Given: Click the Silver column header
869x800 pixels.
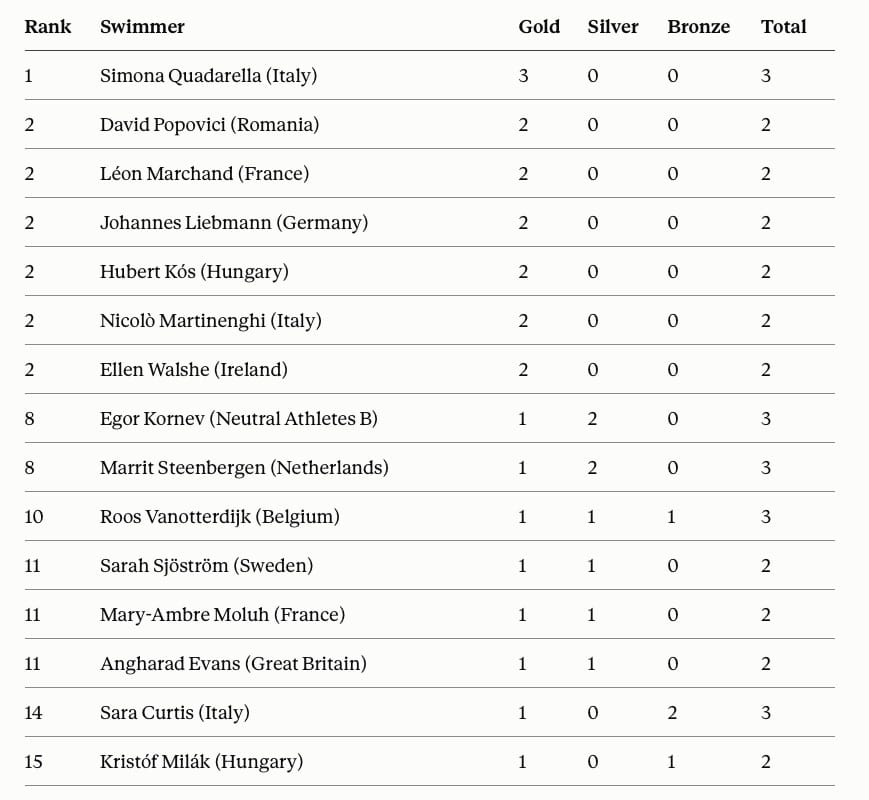Looking at the screenshot, I should pyautogui.click(x=613, y=27).
